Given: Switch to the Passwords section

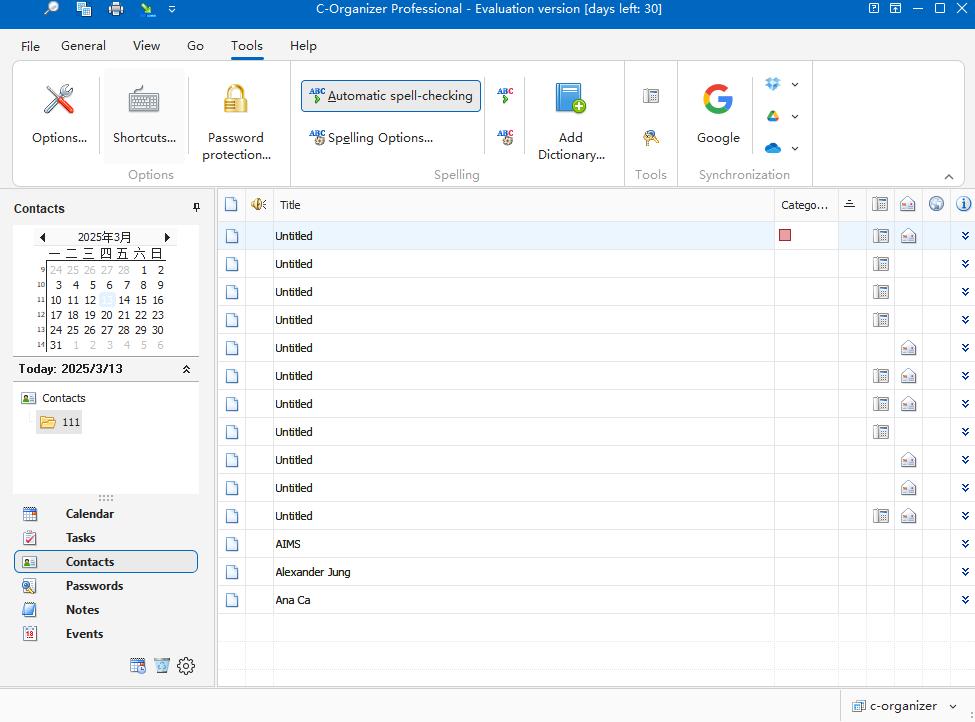Looking at the screenshot, I should click(x=94, y=585).
